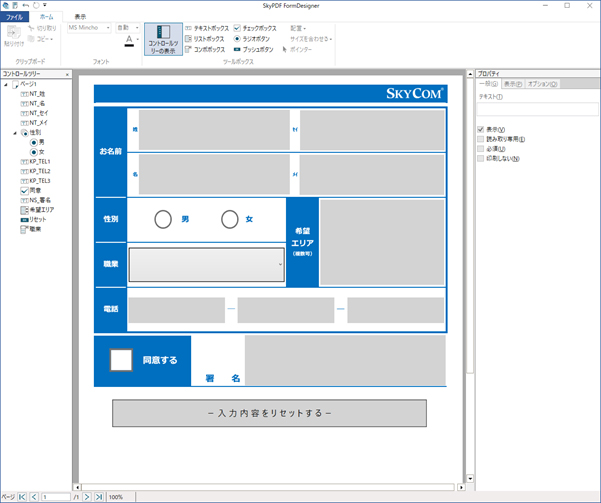Go to the first page button
The width and height of the screenshot is (601, 503).
22,497
